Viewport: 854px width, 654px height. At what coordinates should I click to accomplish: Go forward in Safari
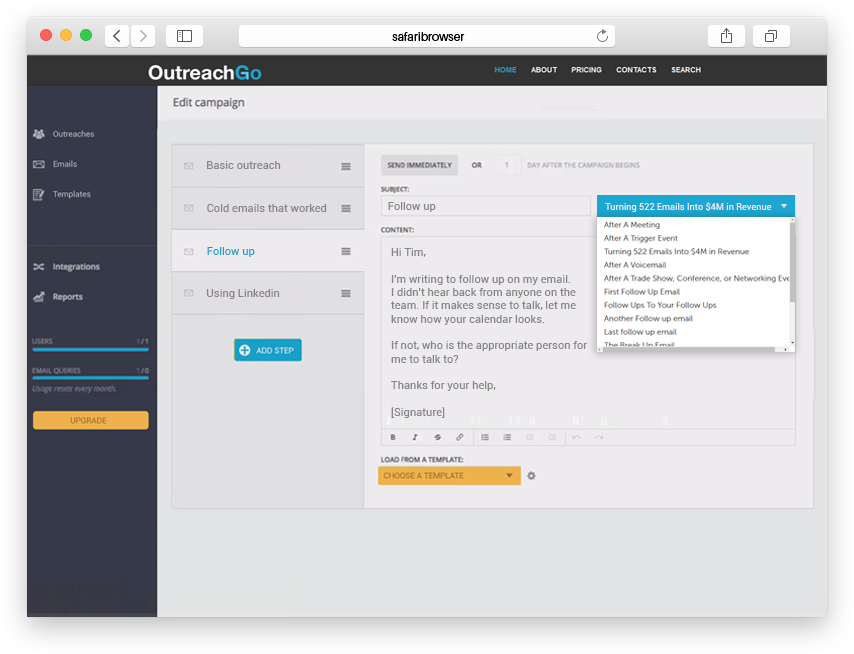pyautogui.click(x=143, y=36)
